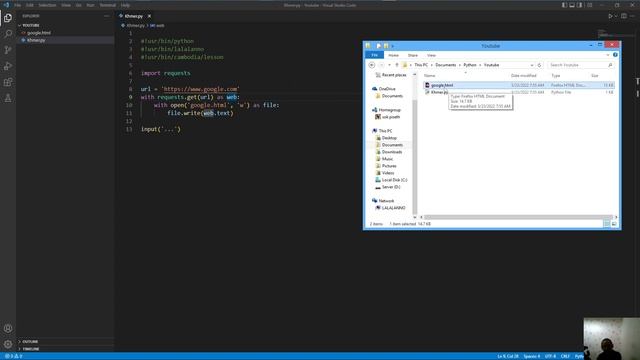Open the Explorer panel's Views and More Actions ellipsis

tap(107, 16)
